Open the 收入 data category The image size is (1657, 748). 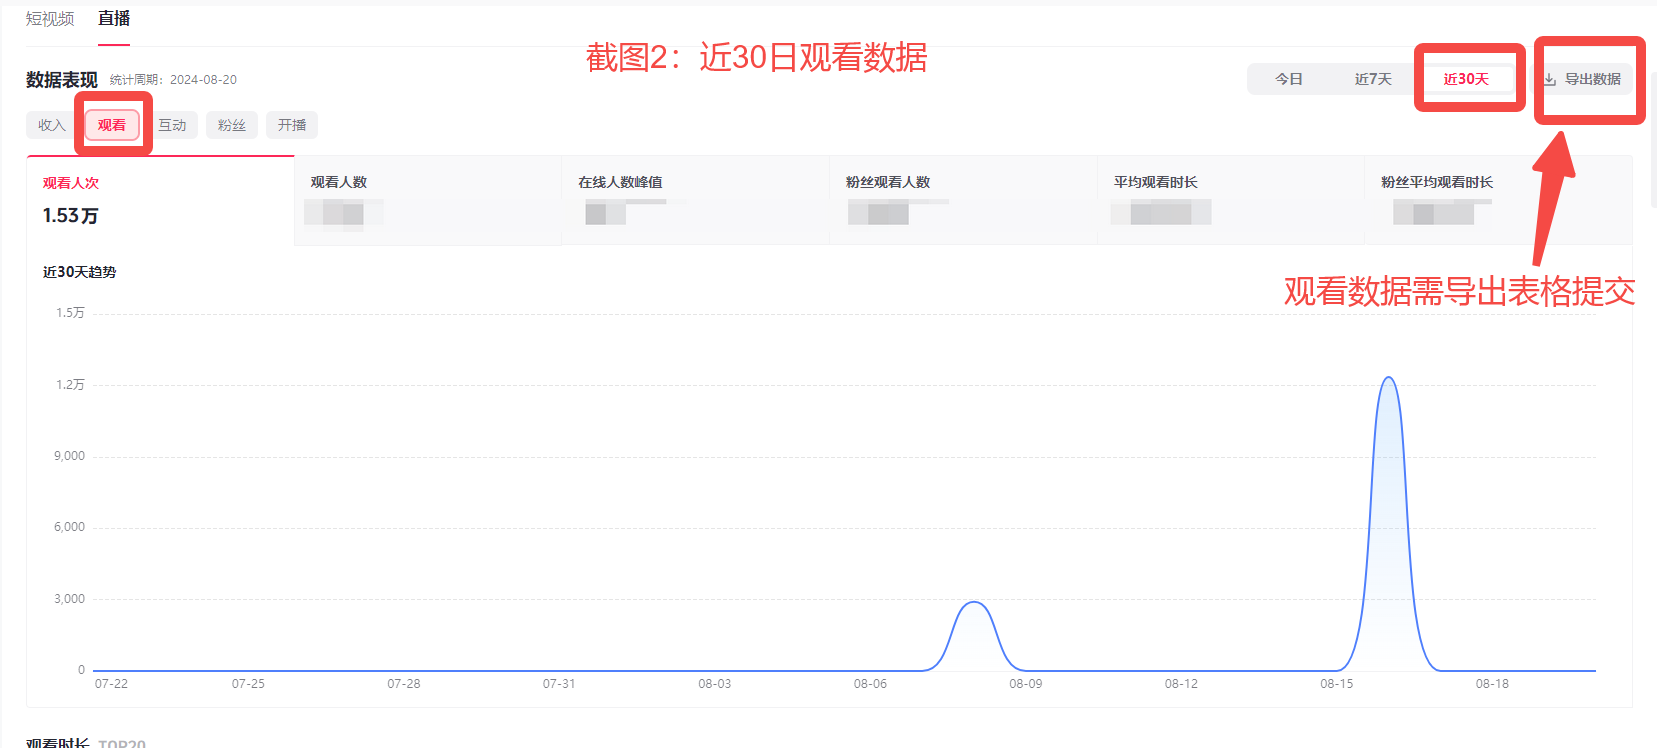51,125
